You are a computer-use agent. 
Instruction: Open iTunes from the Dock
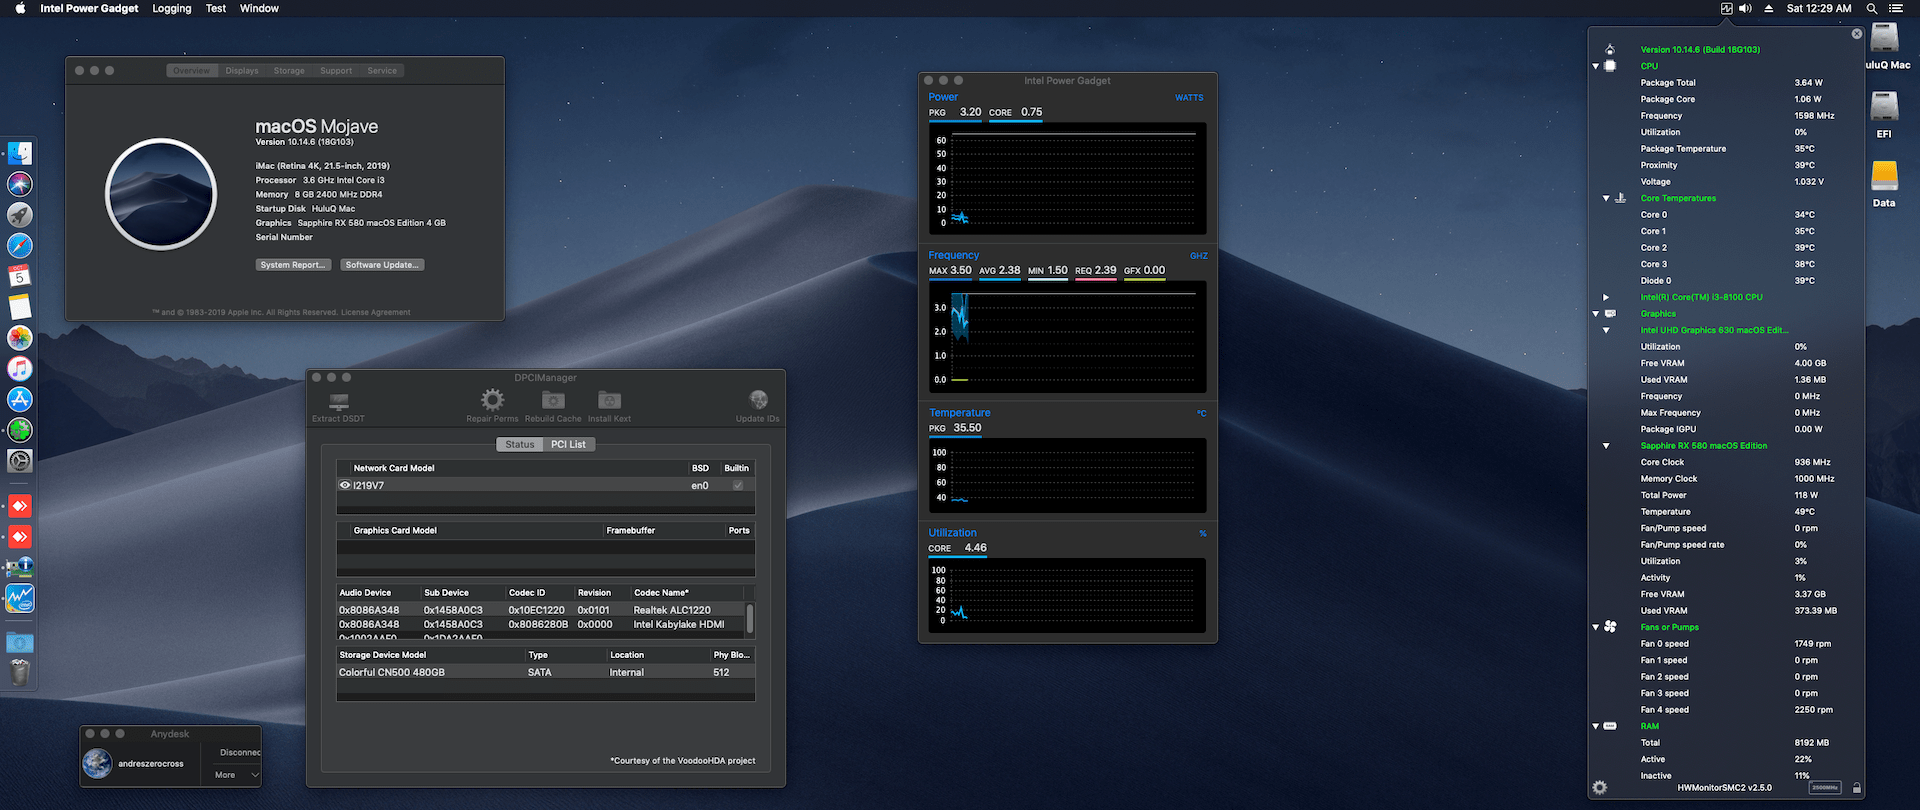tap(20, 369)
